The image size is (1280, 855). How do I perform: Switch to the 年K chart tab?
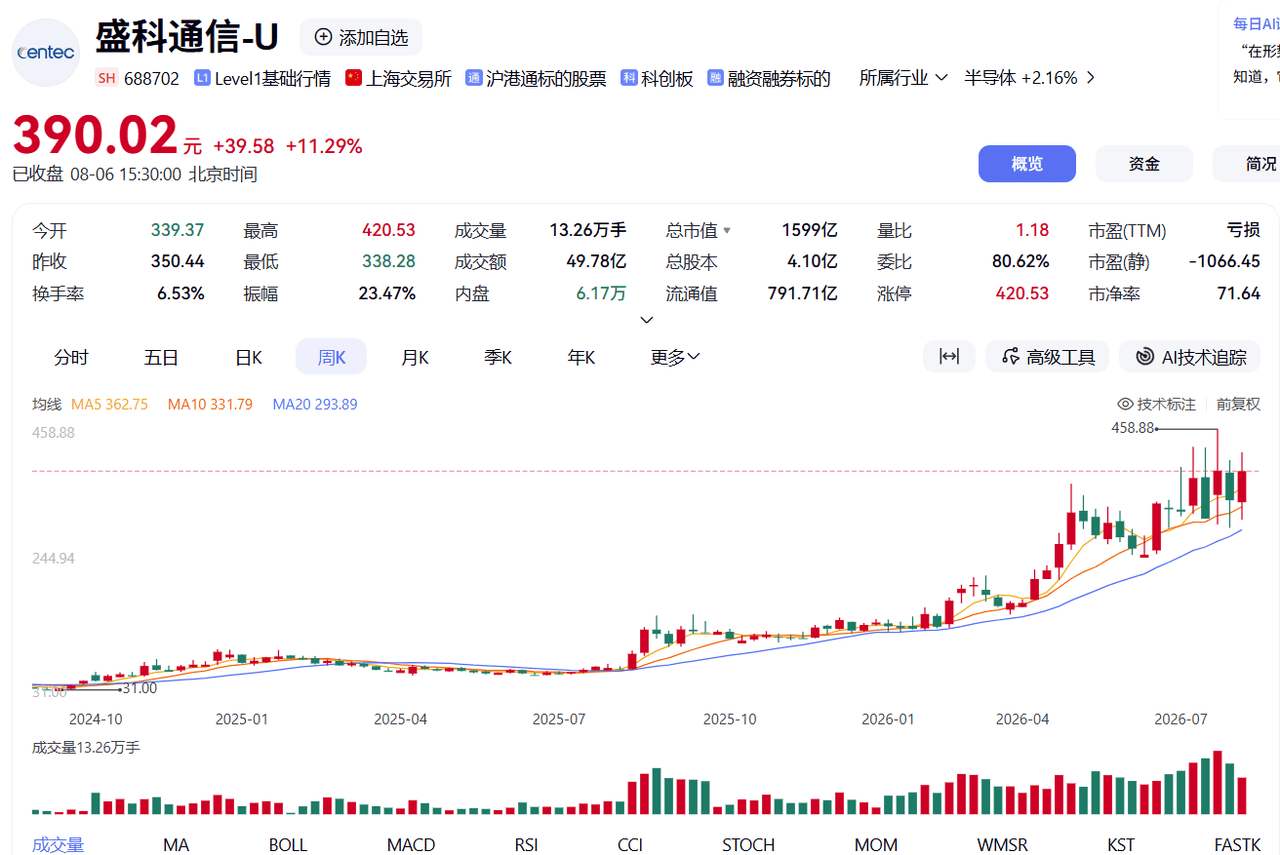click(x=581, y=357)
